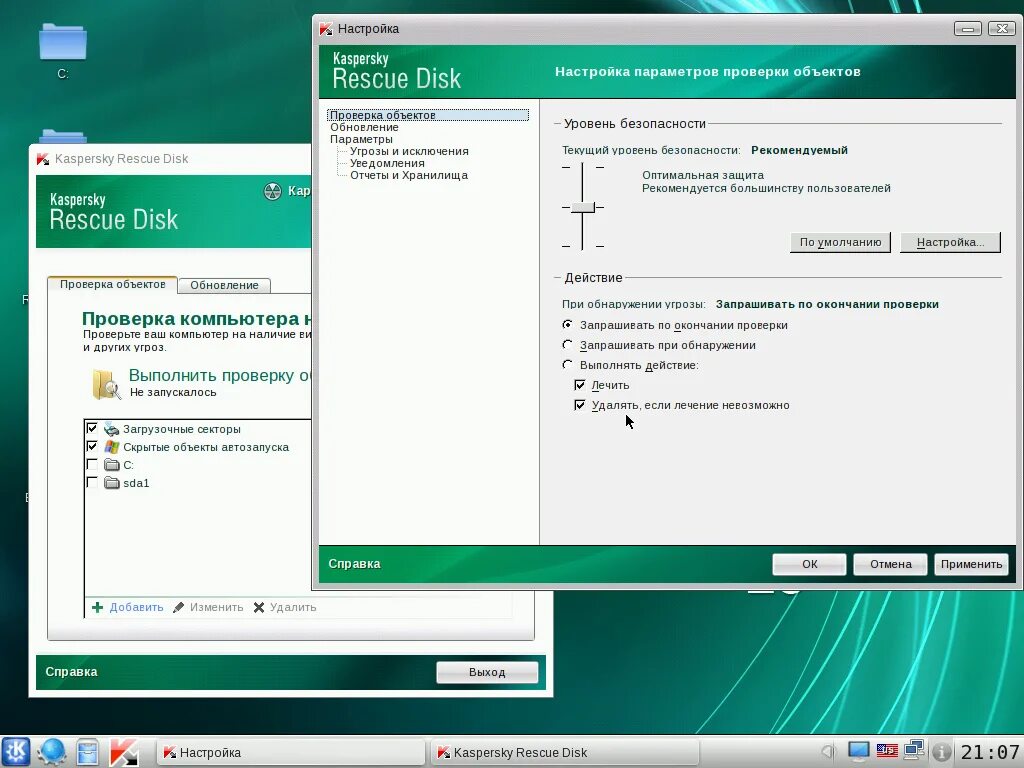Click 'Отмена' to cancel settings
This screenshot has width=1024, height=768.
[x=890, y=564]
